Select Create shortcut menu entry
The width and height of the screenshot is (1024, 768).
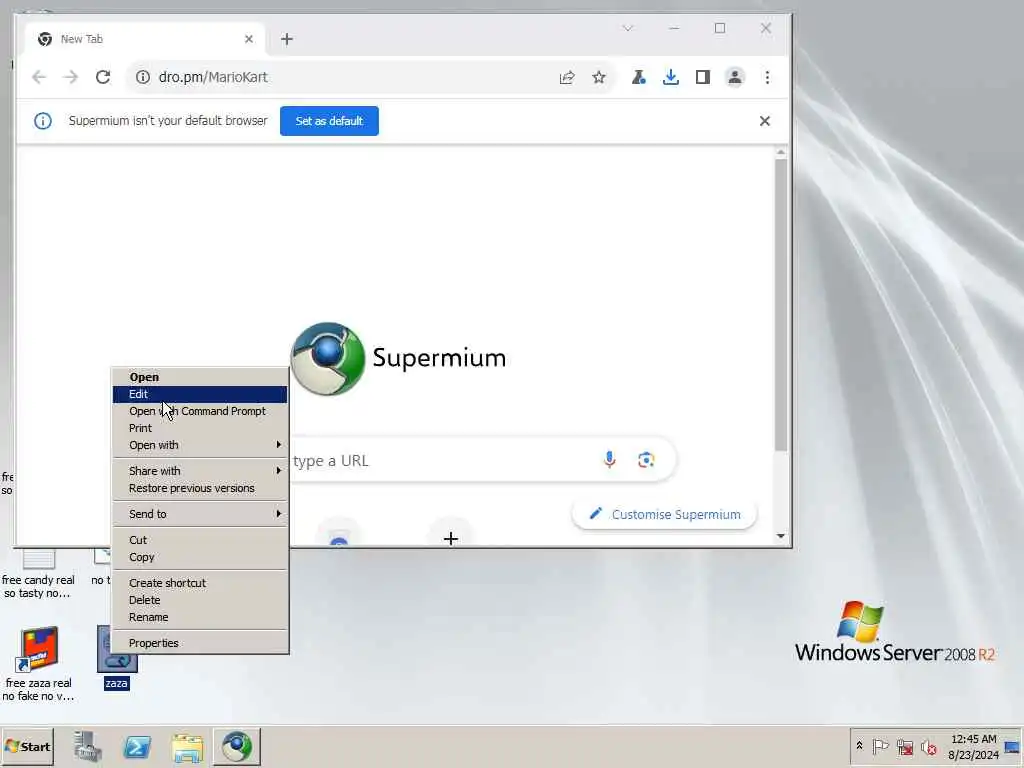click(200, 583)
